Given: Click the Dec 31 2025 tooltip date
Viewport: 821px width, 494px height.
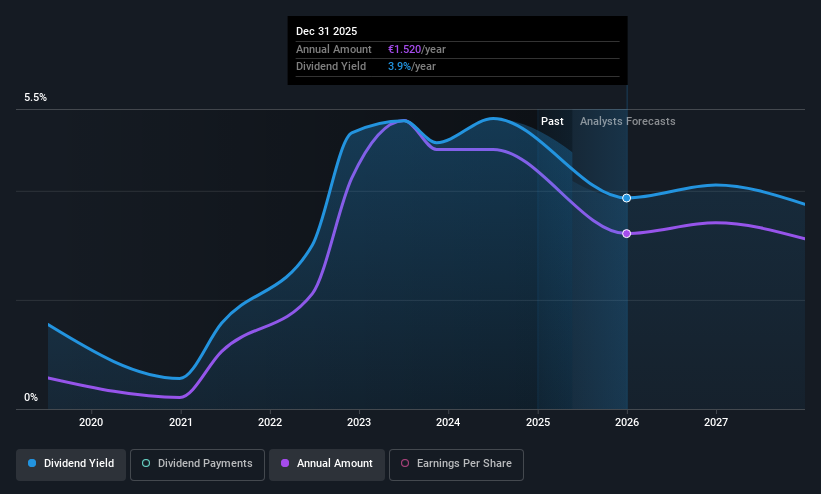Looking at the screenshot, I should pyautogui.click(x=327, y=31).
